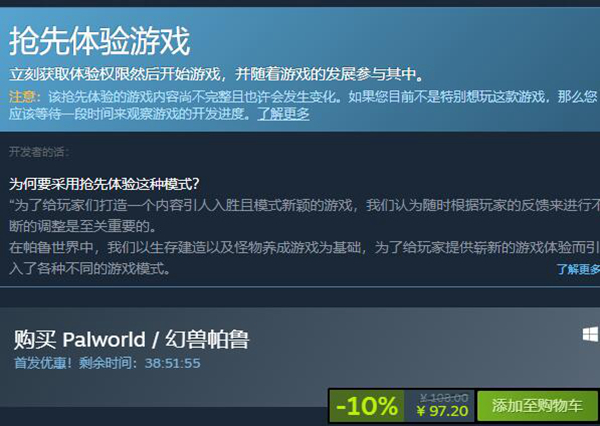Click the -10% discount badge

(x=367, y=406)
